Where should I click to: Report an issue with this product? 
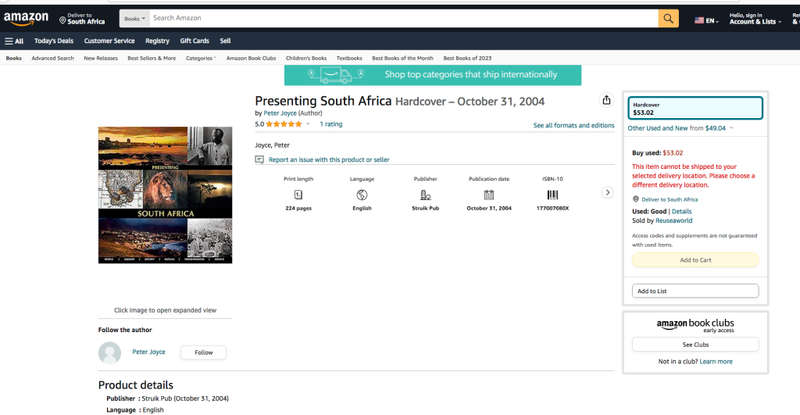coord(329,160)
